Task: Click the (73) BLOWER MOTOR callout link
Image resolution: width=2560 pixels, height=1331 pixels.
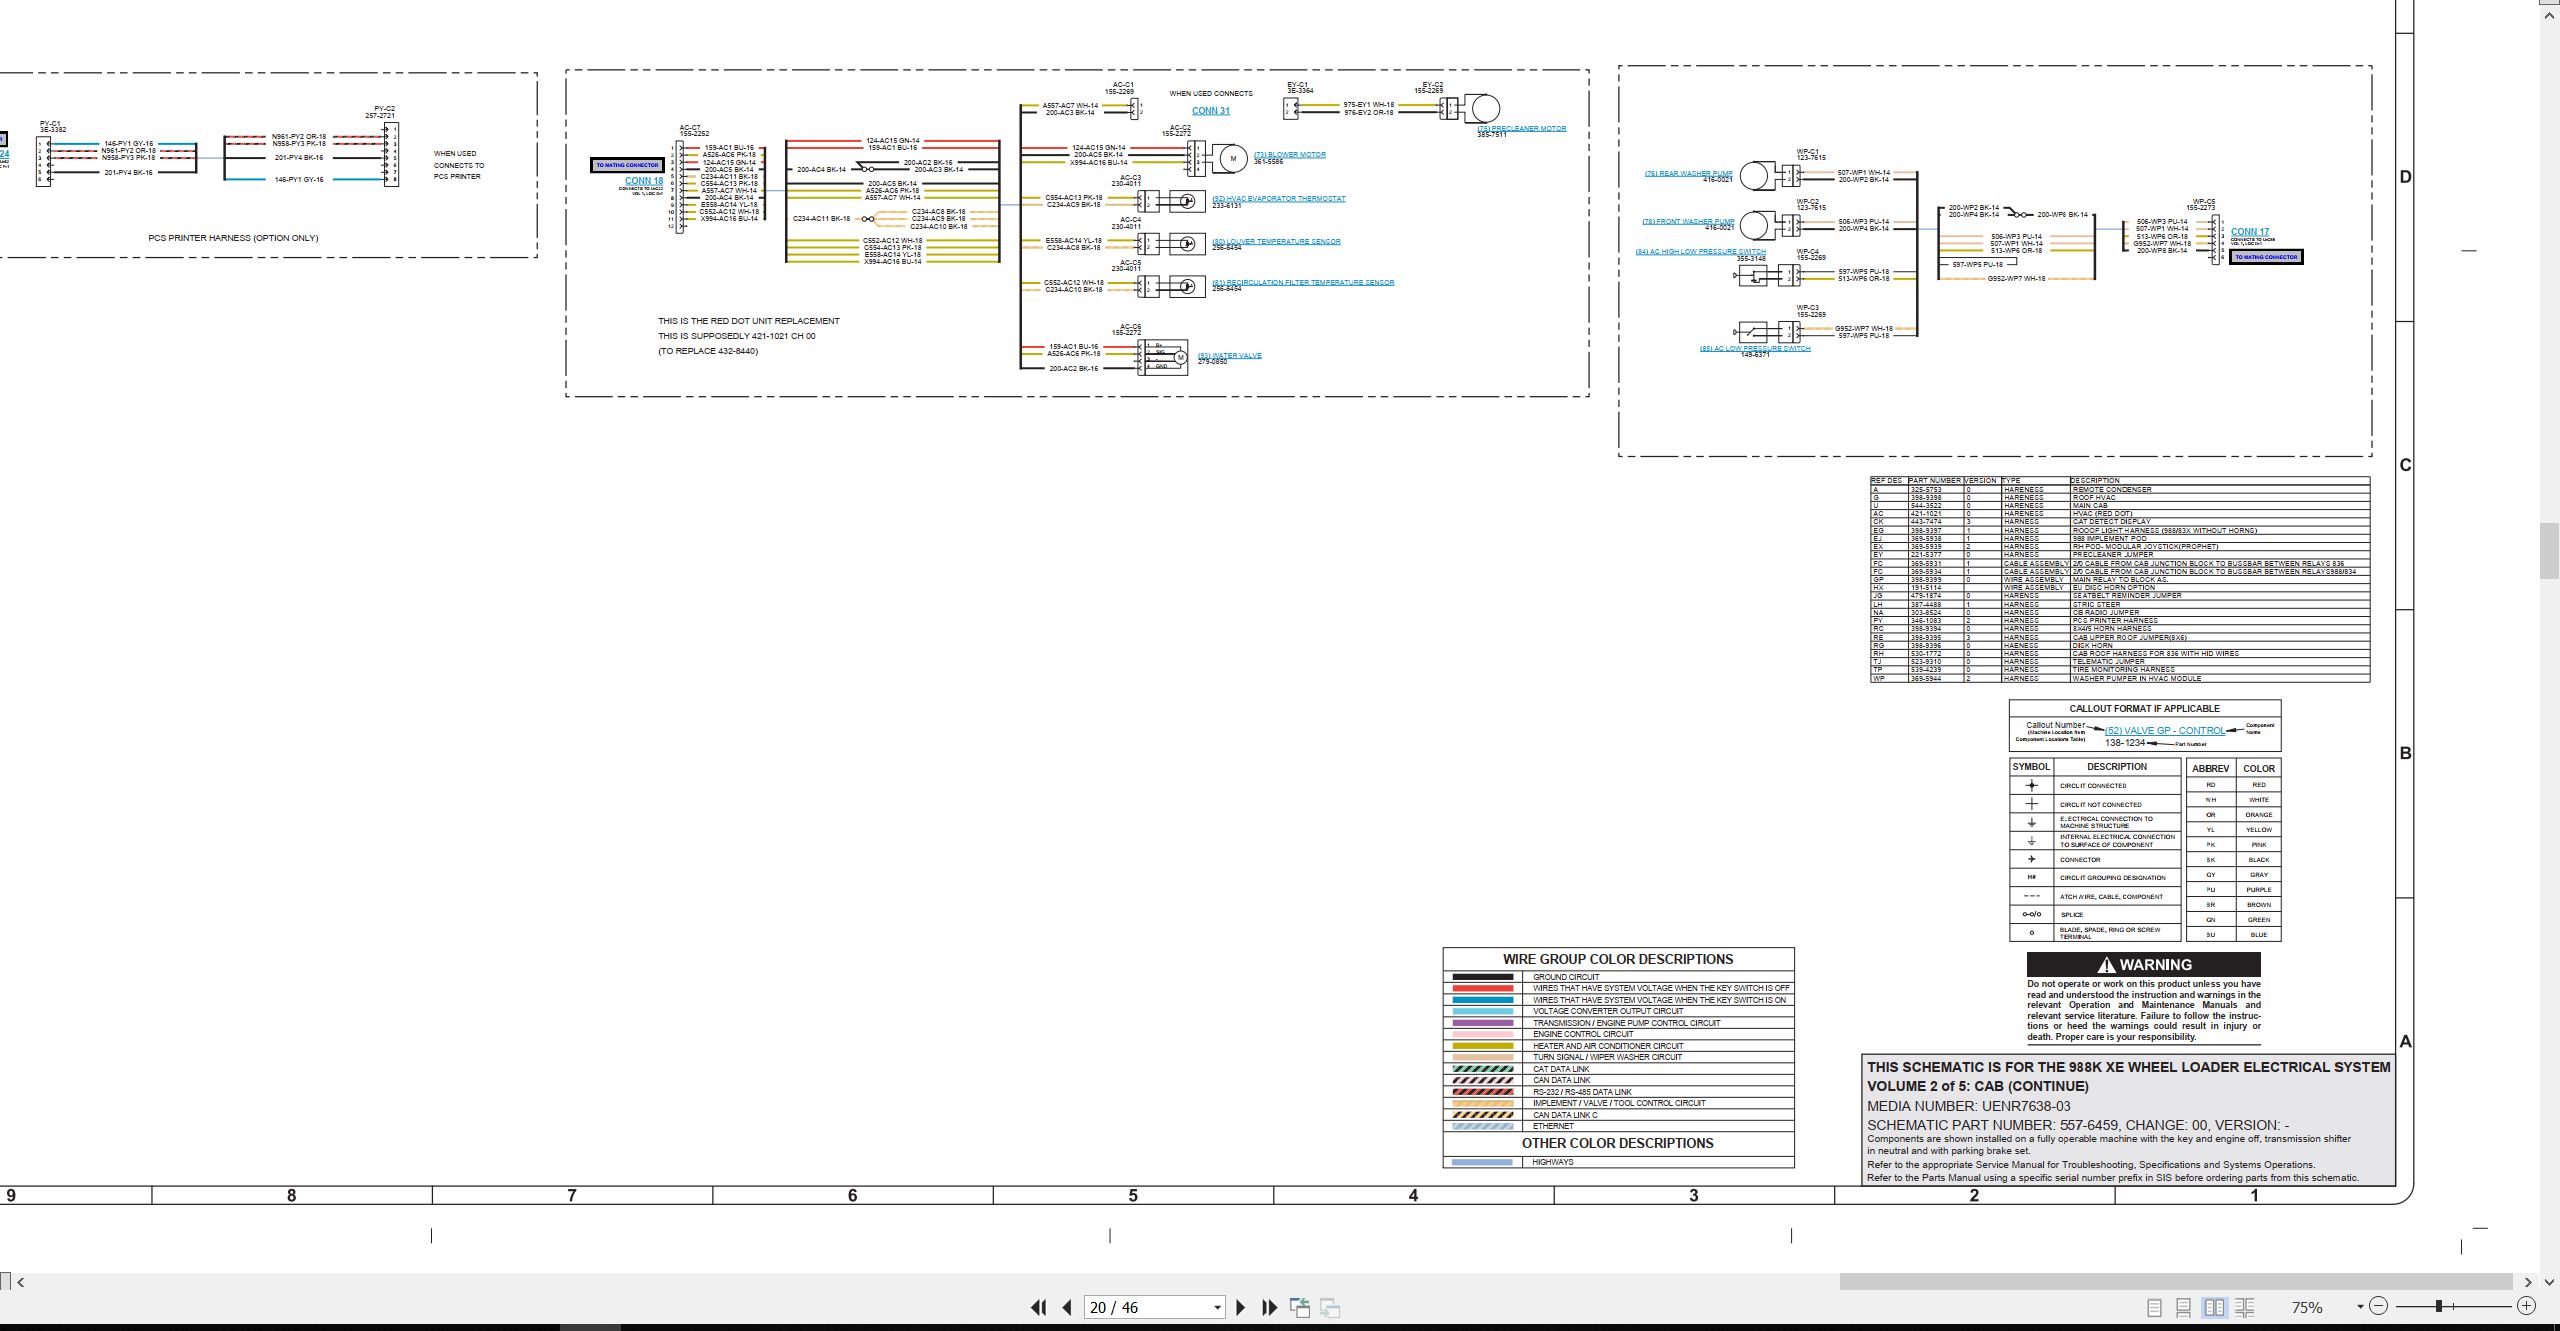Action: coord(1289,155)
